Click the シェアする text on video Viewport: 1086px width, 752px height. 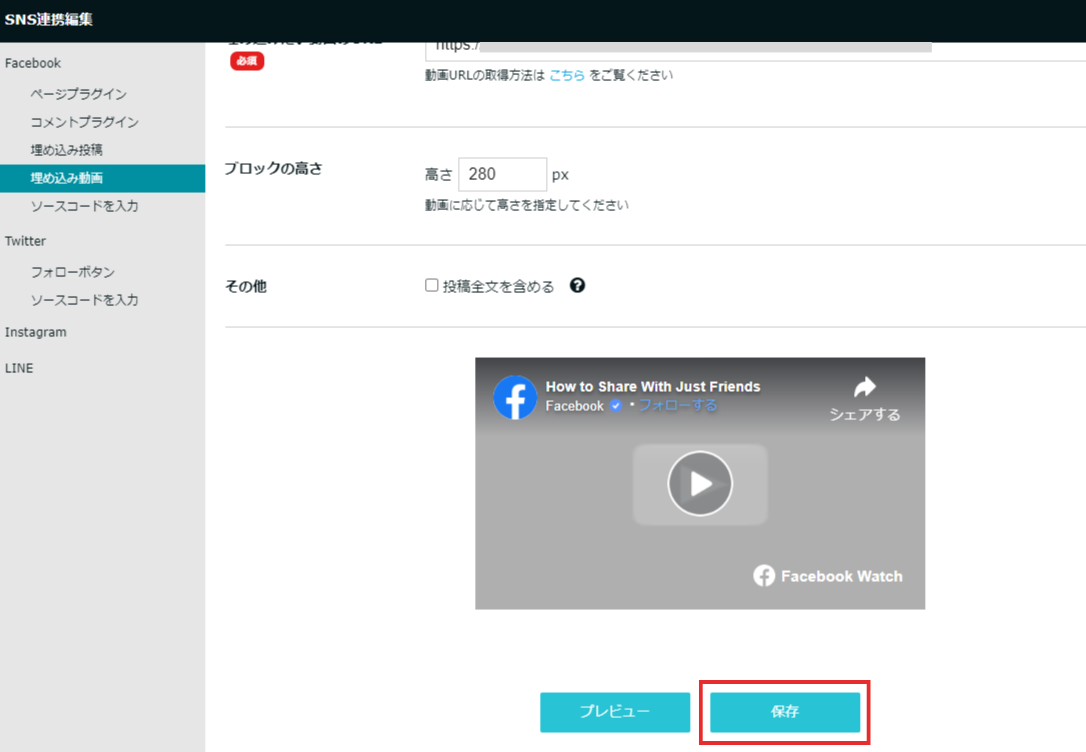(864, 414)
